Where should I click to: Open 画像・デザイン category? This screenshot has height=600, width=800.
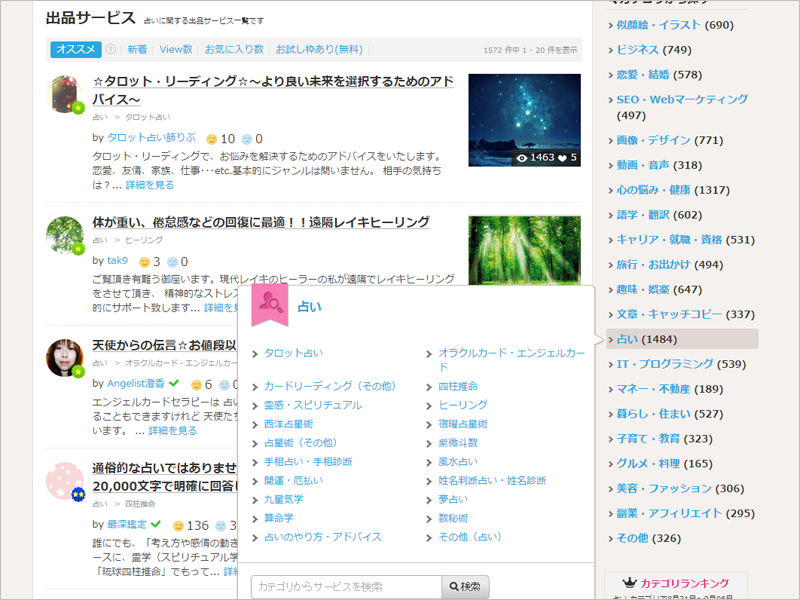pos(654,140)
